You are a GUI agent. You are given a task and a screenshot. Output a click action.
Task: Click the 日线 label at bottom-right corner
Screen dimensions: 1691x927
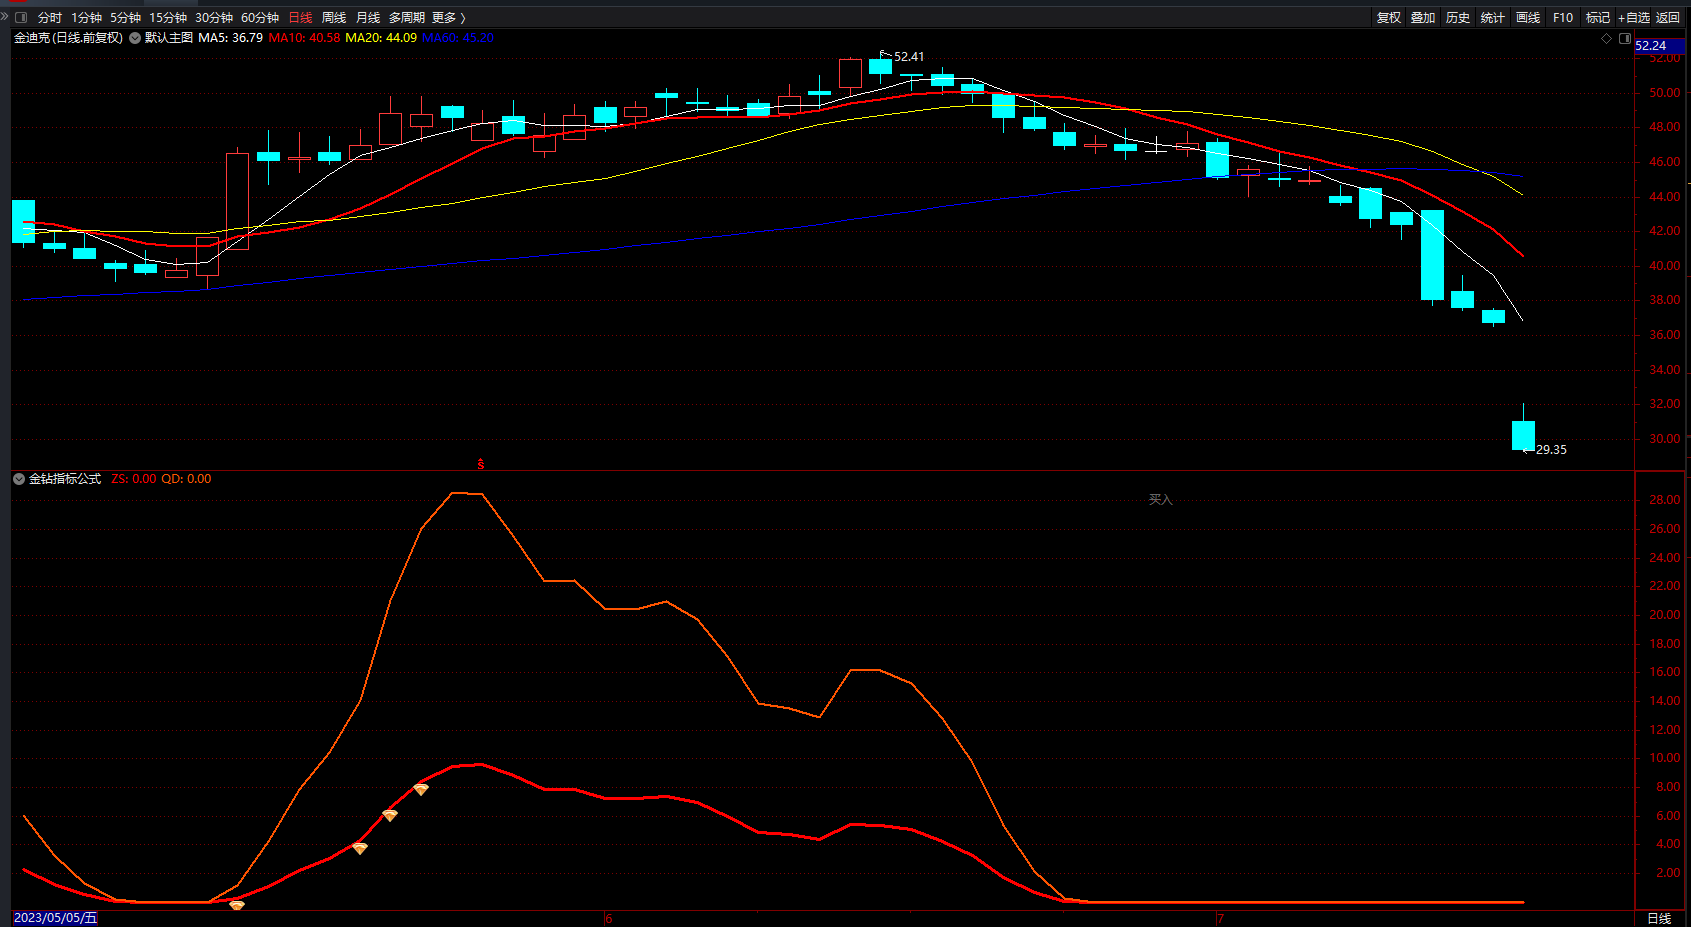point(1659,918)
